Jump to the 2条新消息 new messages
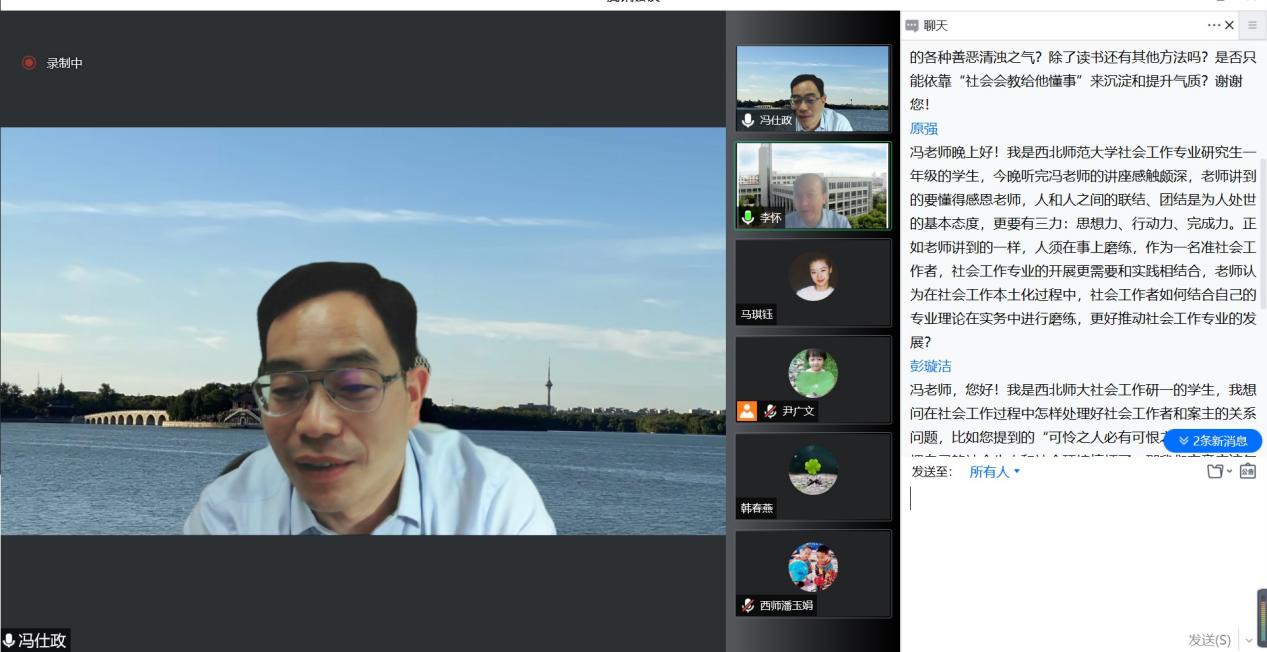1267x652 pixels. coord(1212,441)
